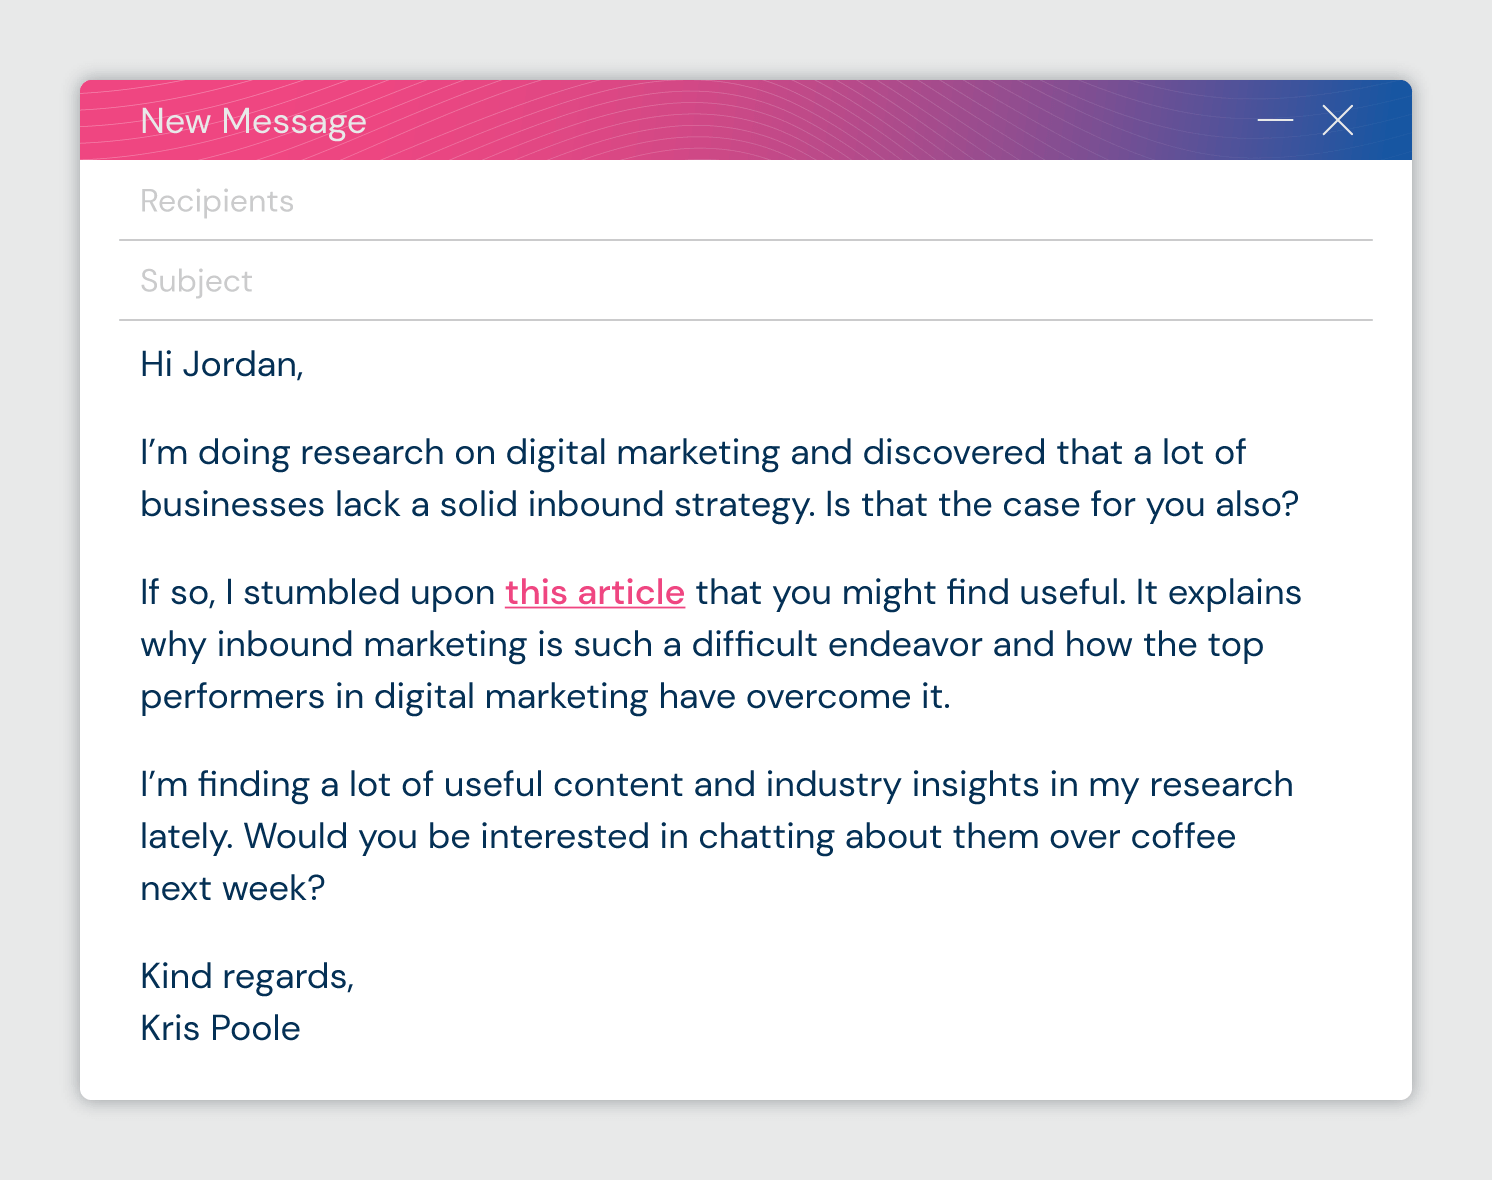Click the "Kind regards," closing line

[247, 977]
